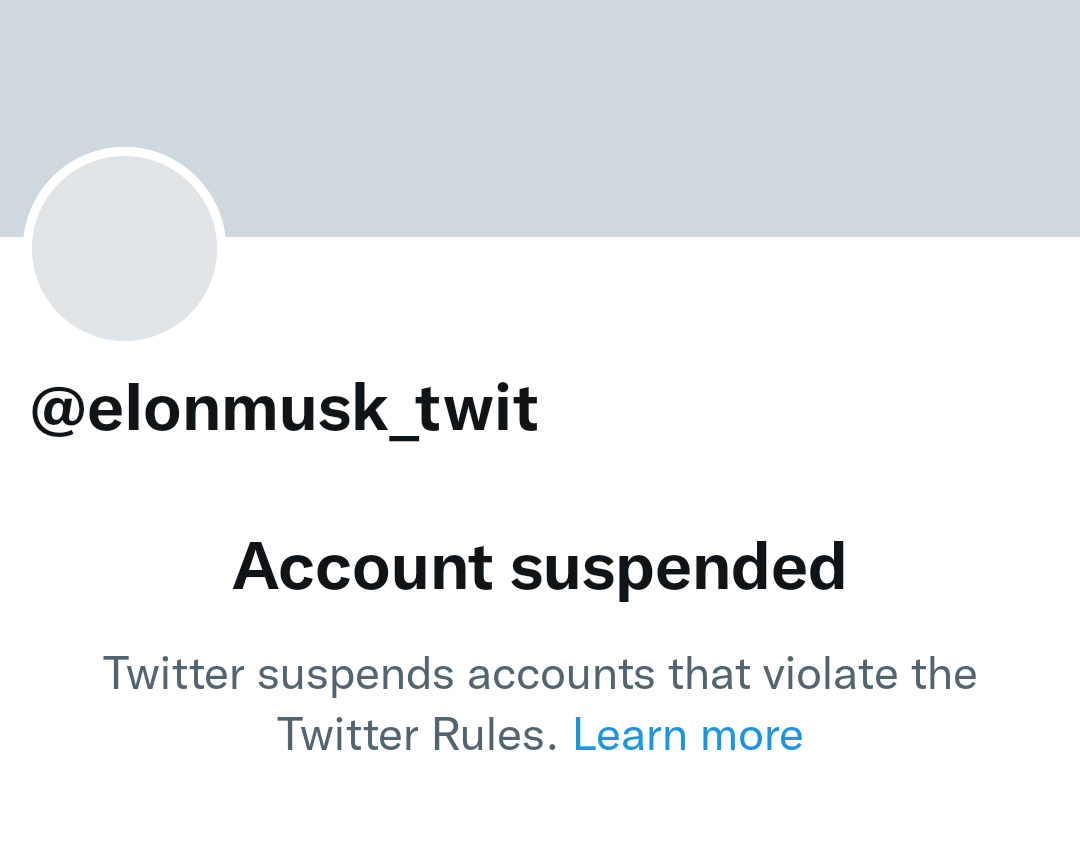Click 'the' ending the first description line
Screen dimensions: 1080x851
[943, 673]
